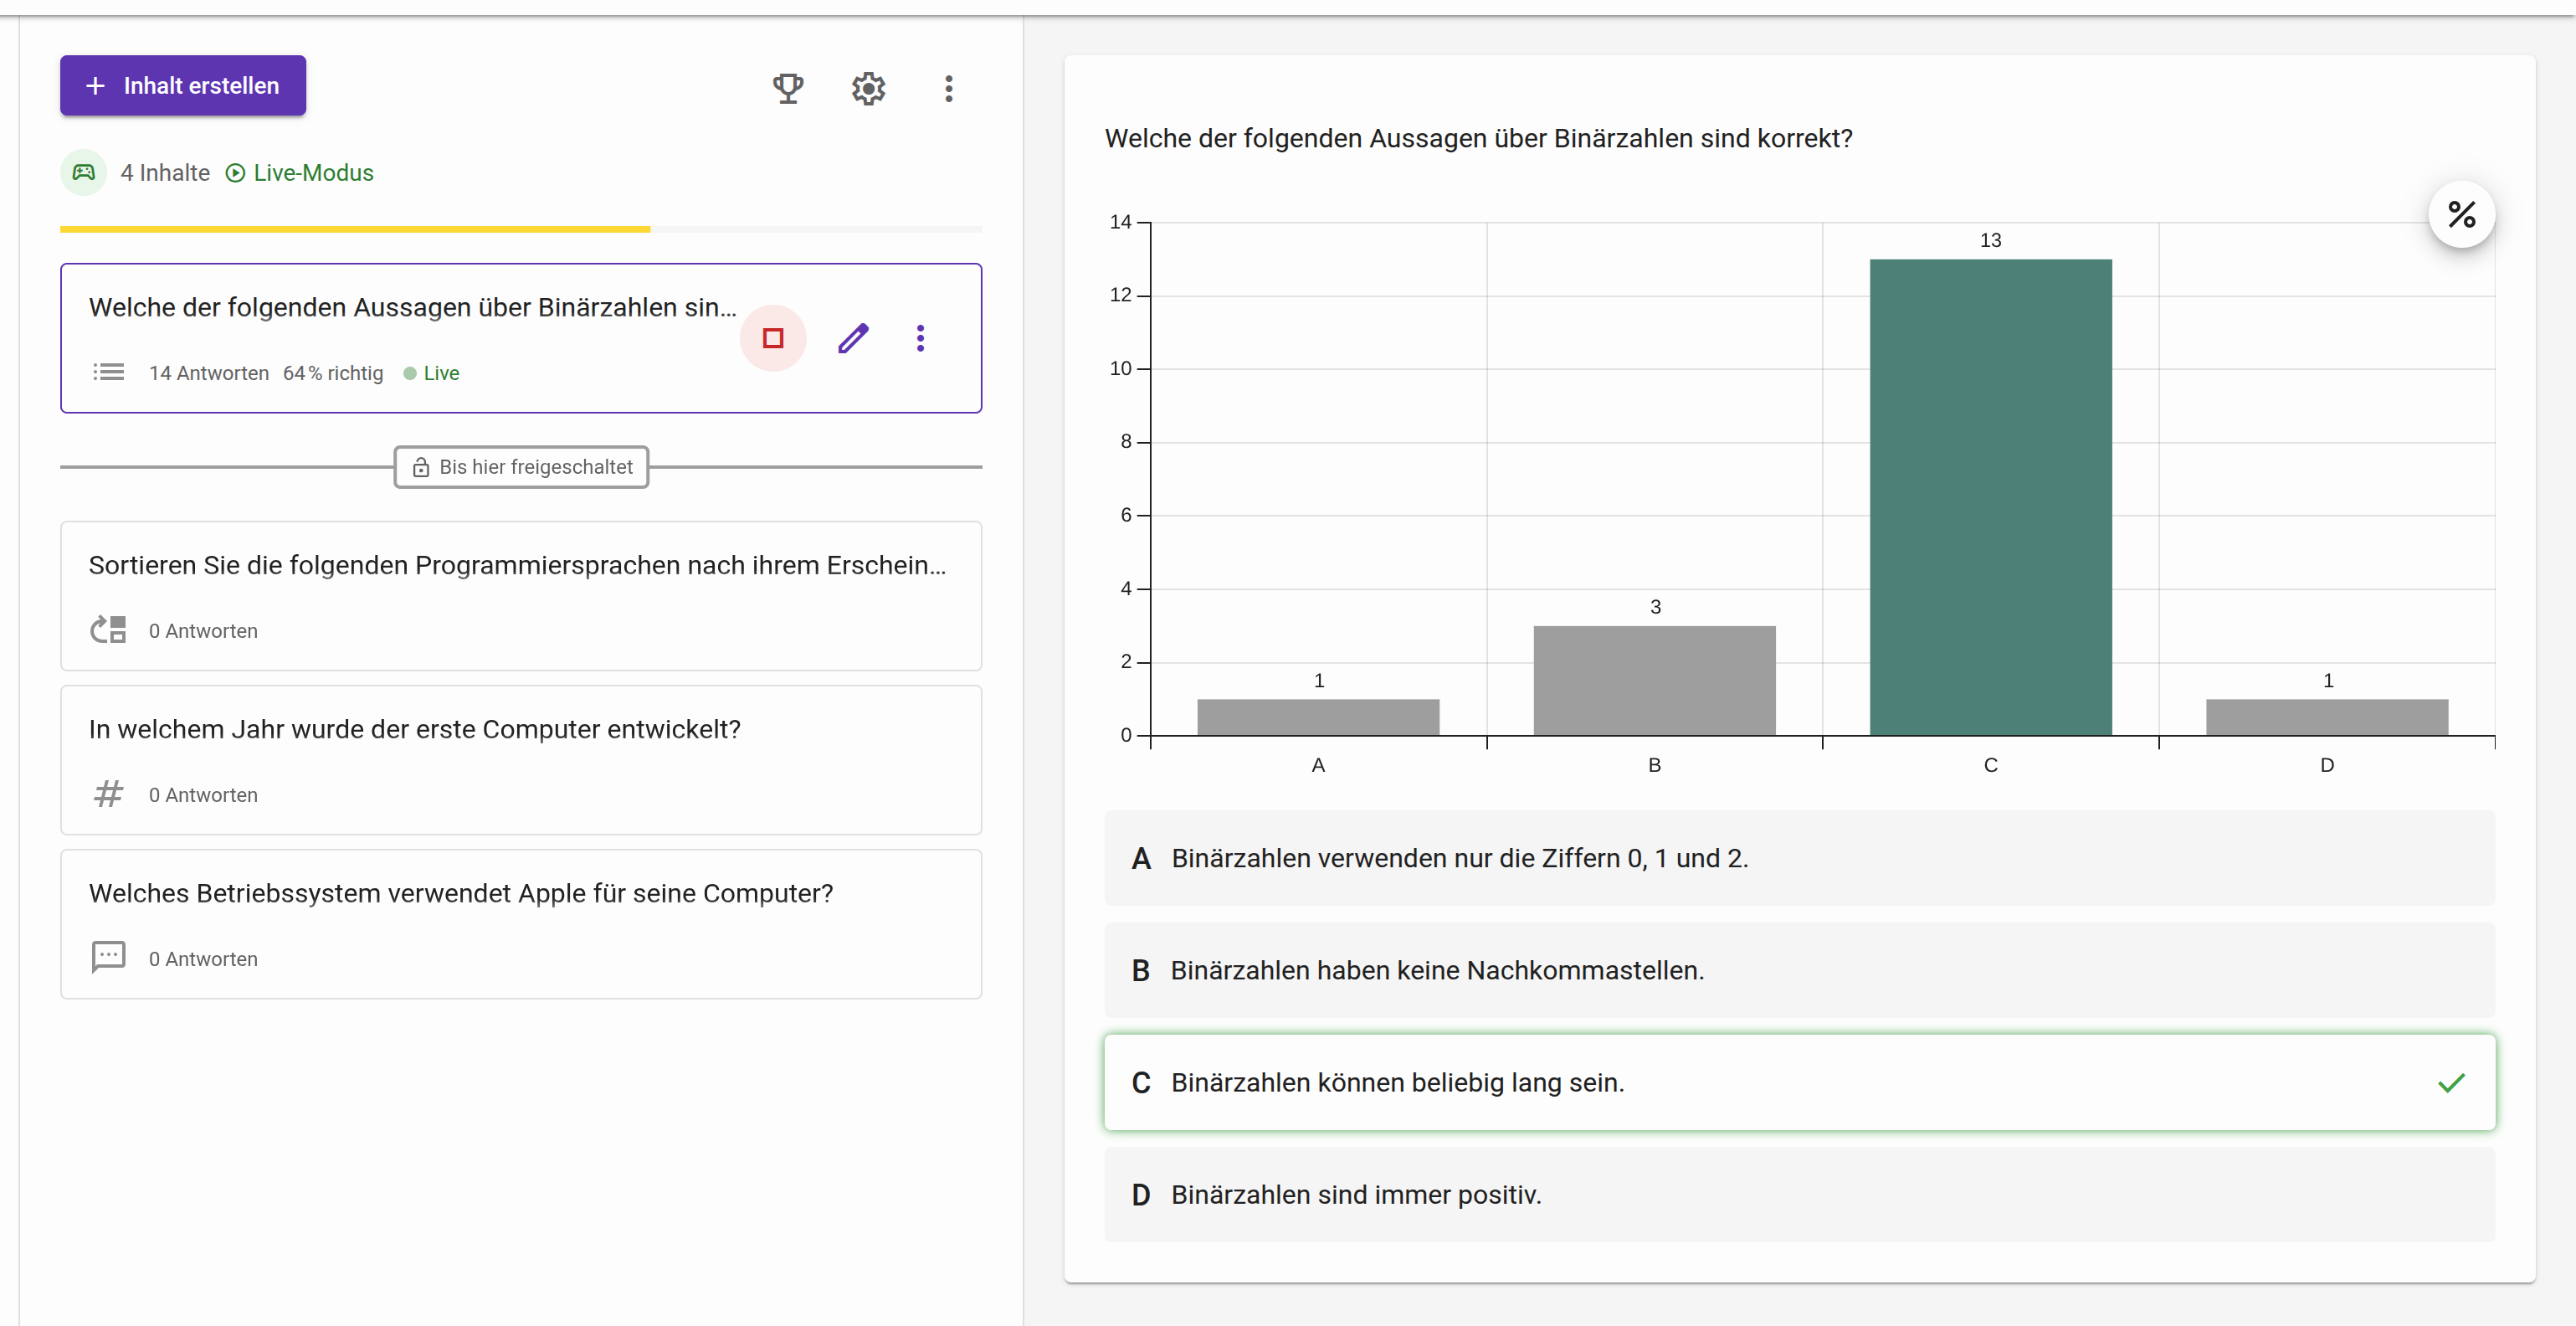The width and height of the screenshot is (2576, 1326).
Task: Click Inhalt erstellen button
Action: (x=183, y=86)
